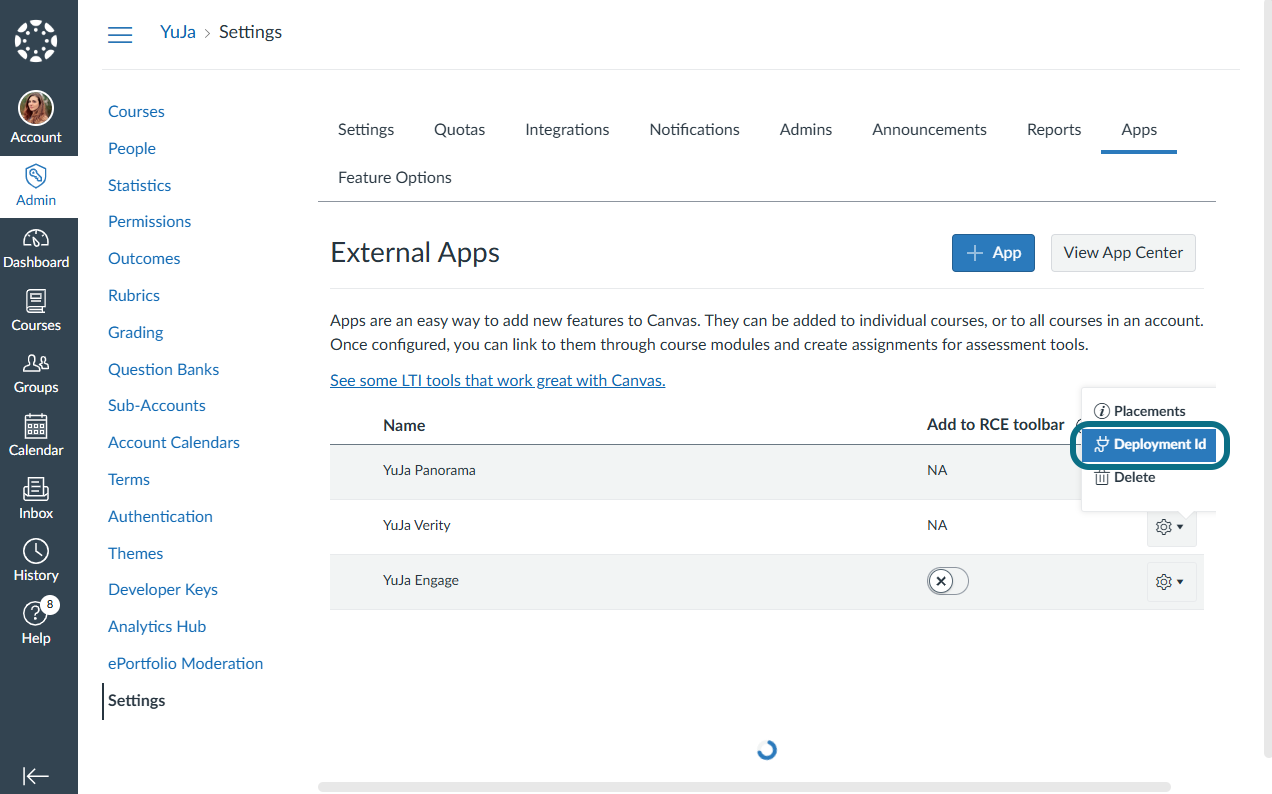Collapse the global navigation sidebar
This screenshot has height=794, width=1272.
[x=36, y=776]
